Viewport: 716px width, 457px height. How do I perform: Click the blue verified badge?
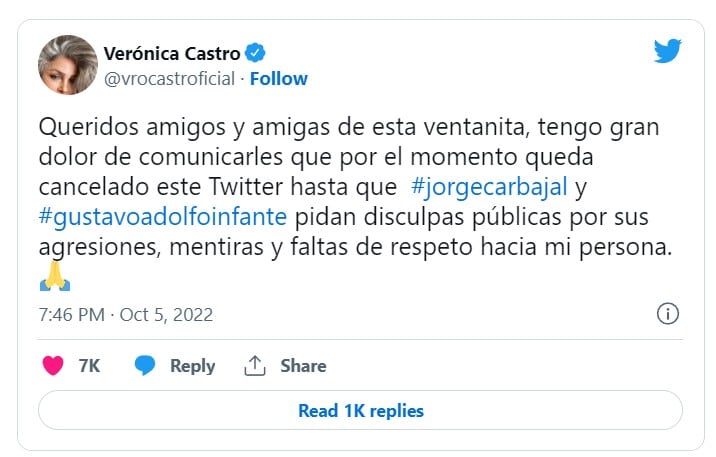[x=256, y=53]
